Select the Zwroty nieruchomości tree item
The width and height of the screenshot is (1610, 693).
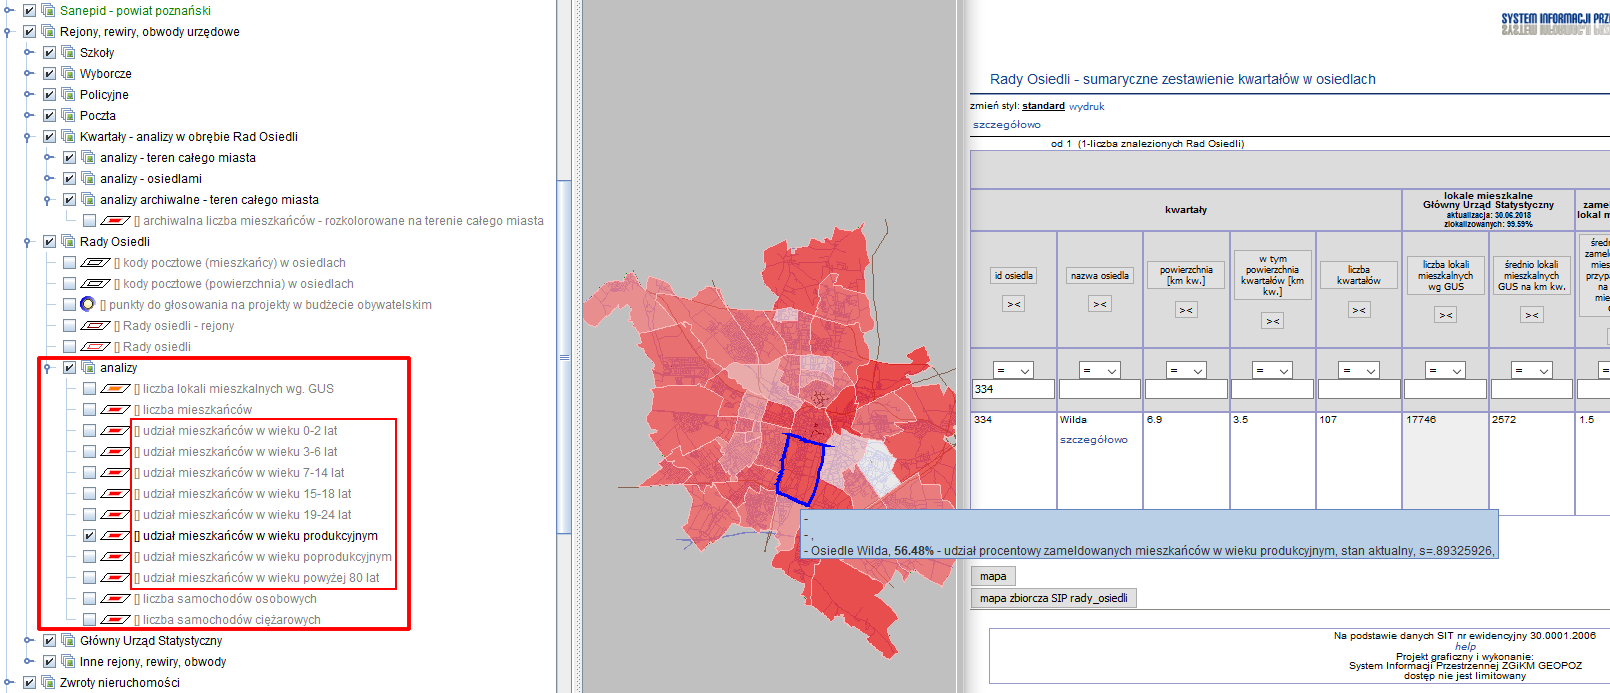pyautogui.click(x=119, y=683)
